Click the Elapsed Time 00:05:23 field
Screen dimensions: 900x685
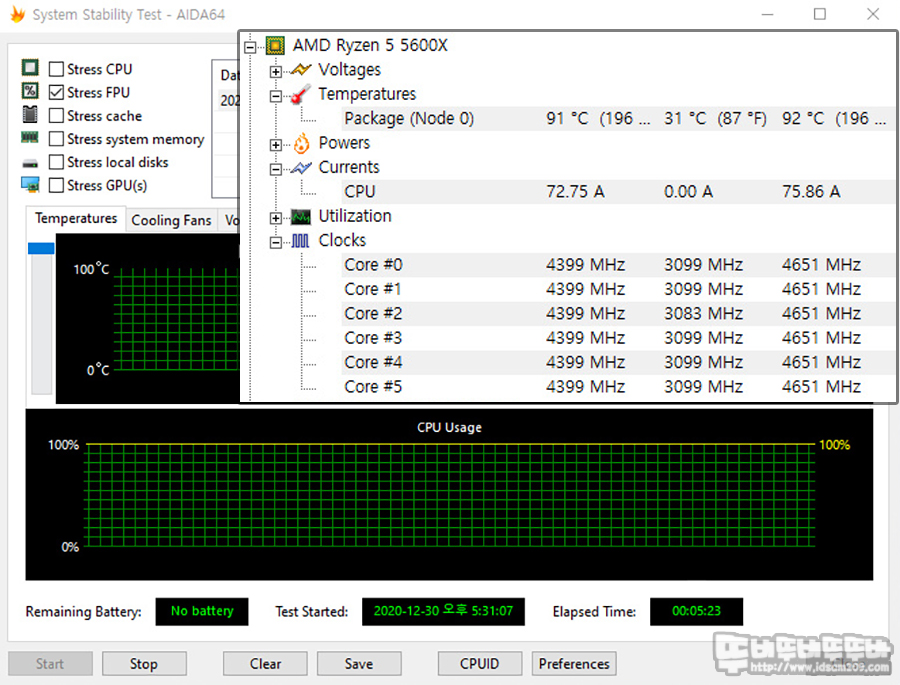696,611
